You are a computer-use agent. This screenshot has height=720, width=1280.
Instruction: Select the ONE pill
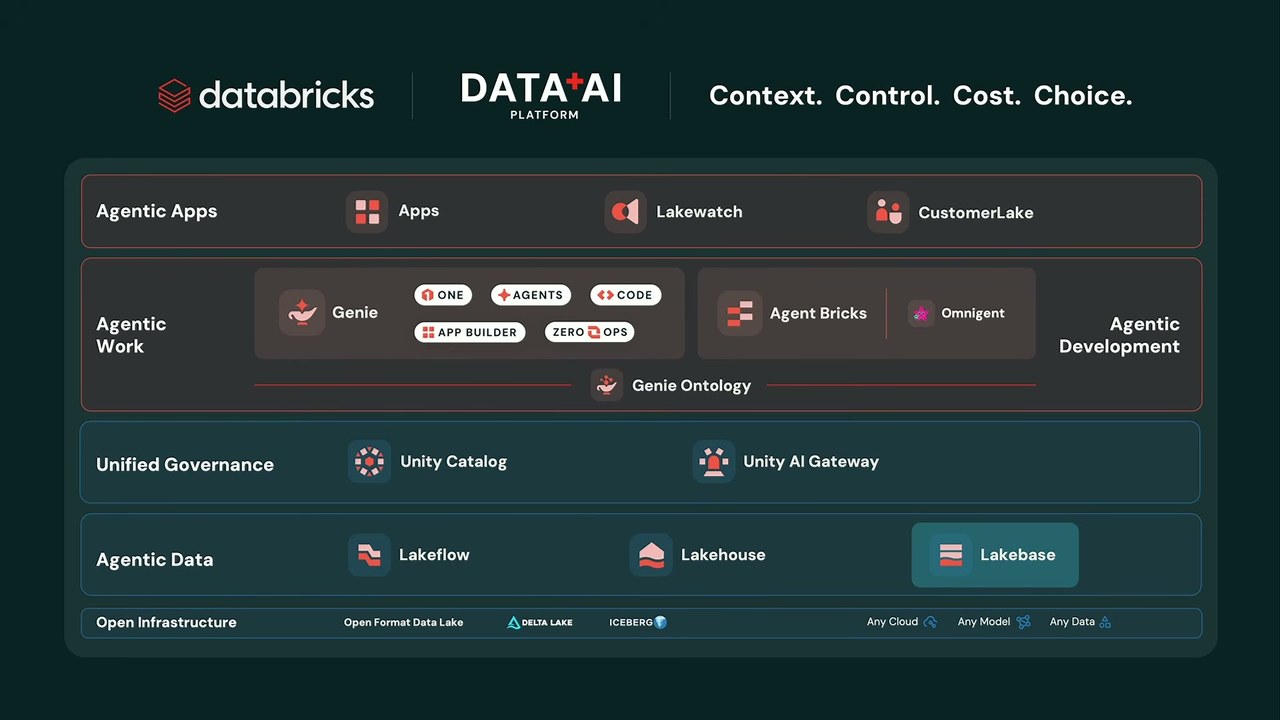[443, 295]
